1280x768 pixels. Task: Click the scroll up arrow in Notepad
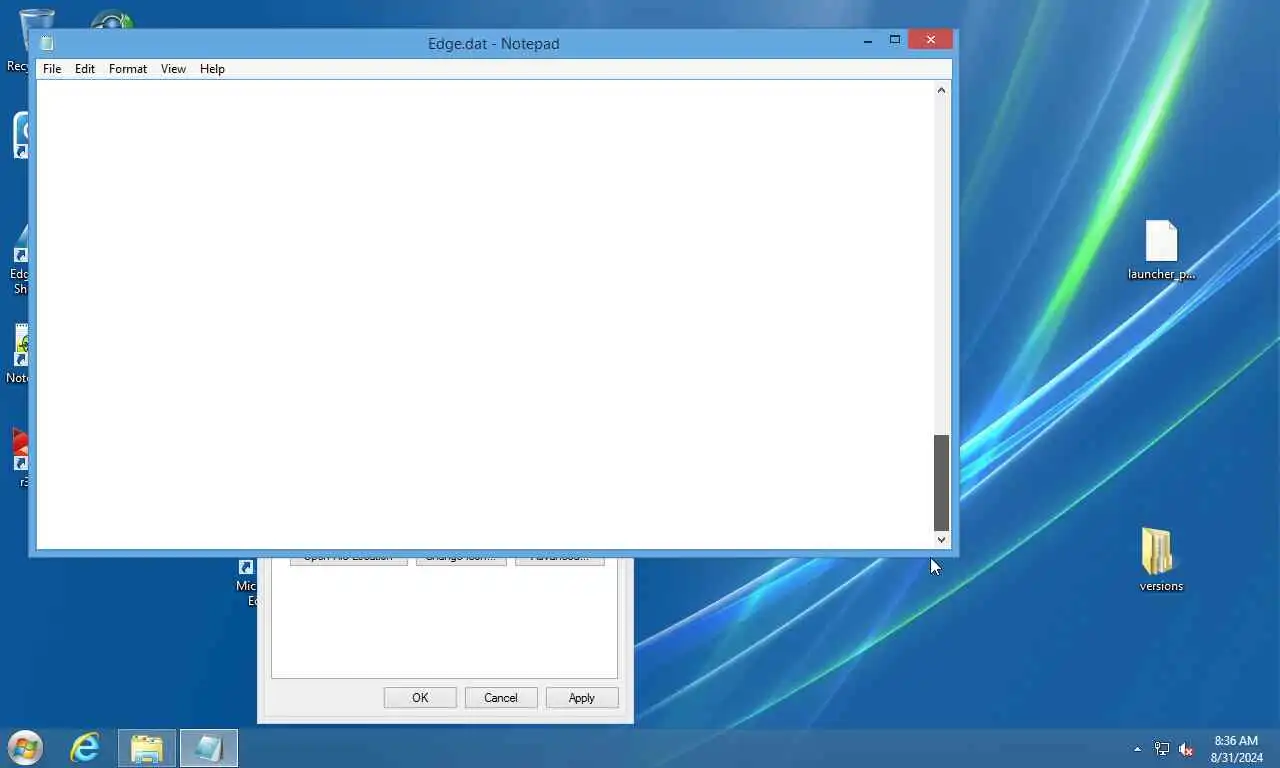click(x=941, y=90)
